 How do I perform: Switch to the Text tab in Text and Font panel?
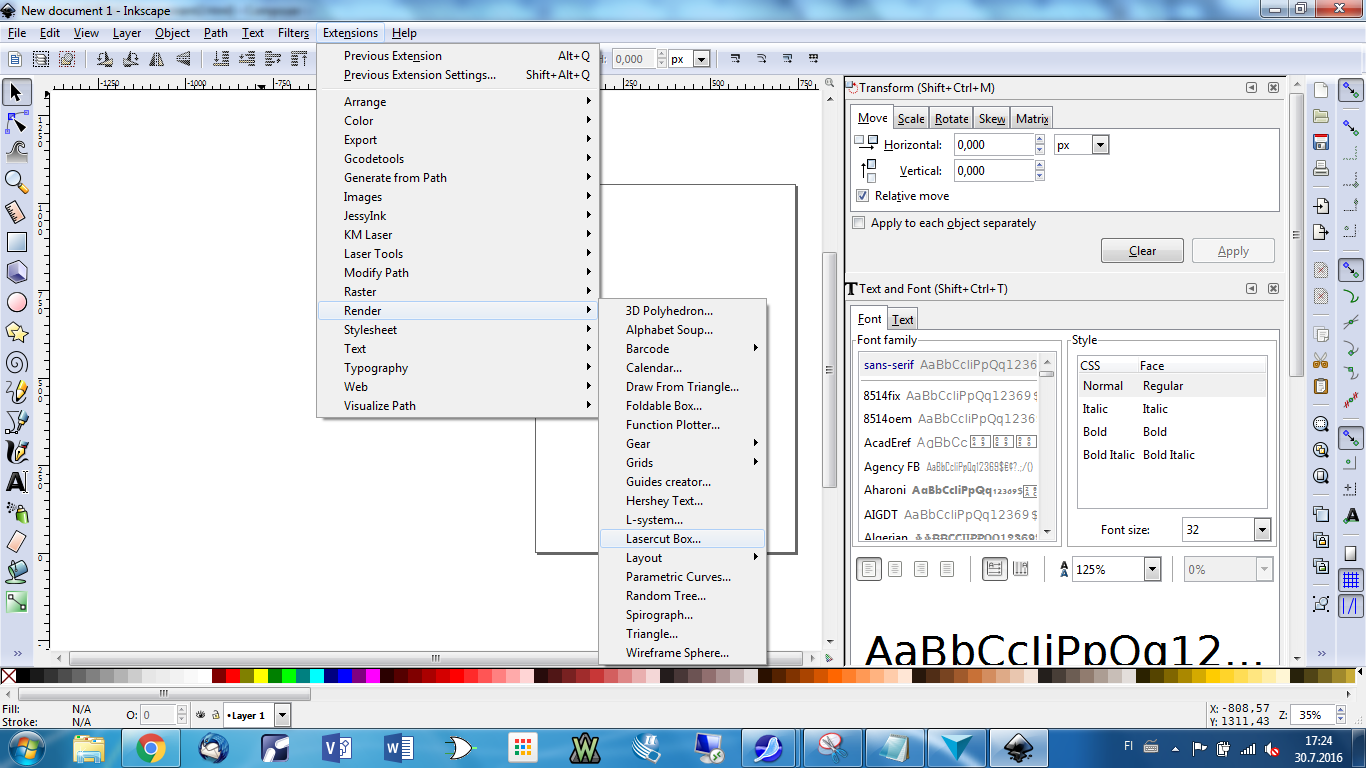point(903,320)
